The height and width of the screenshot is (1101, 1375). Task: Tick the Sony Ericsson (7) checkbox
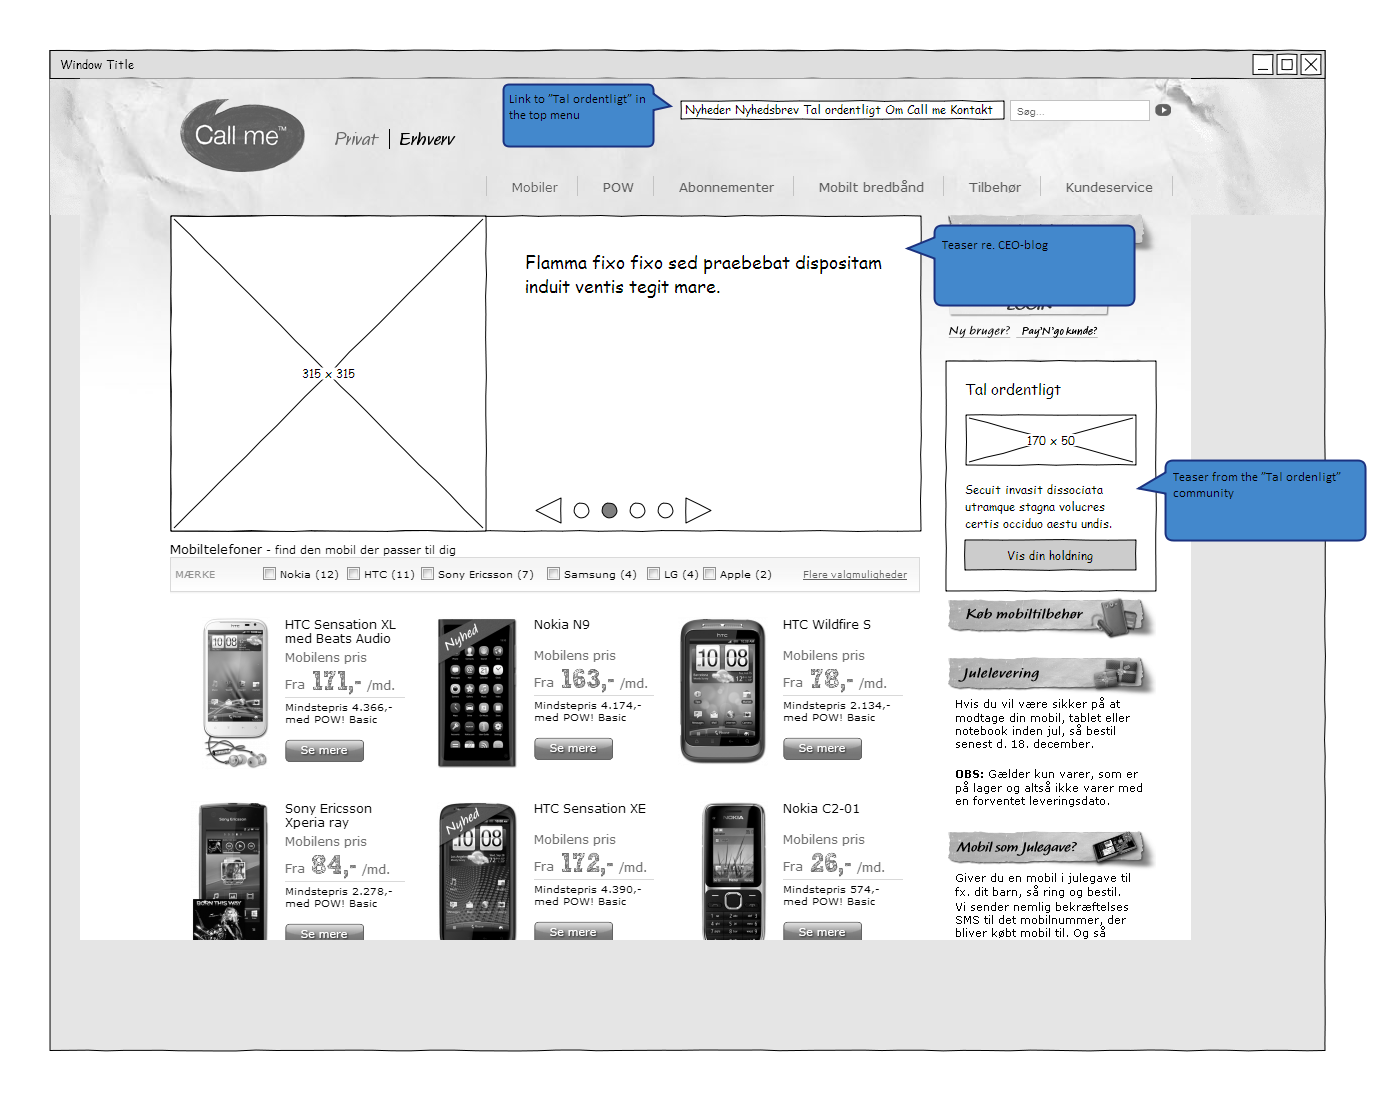[427, 574]
